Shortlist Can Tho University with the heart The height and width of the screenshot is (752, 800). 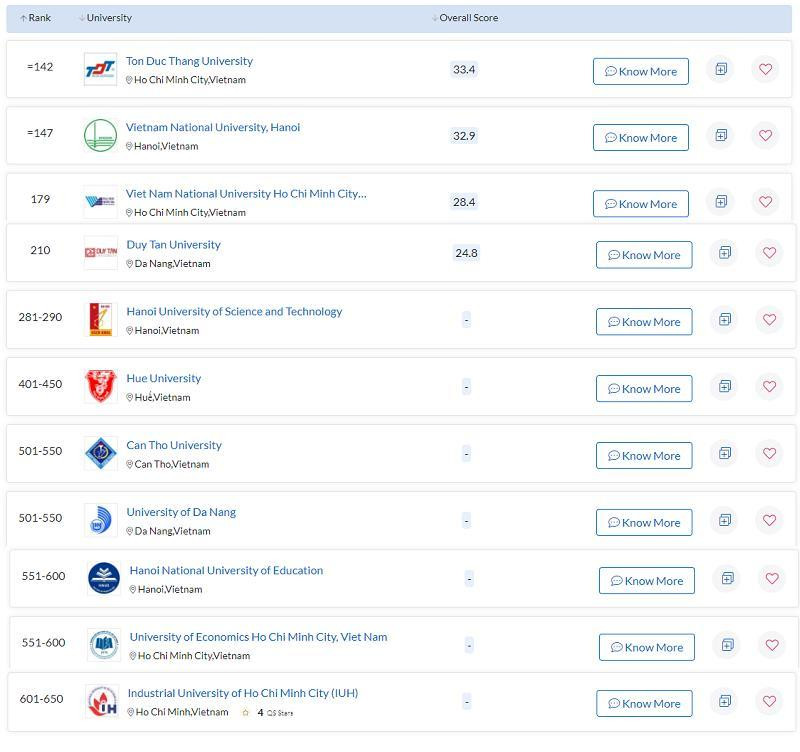[x=769, y=454]
